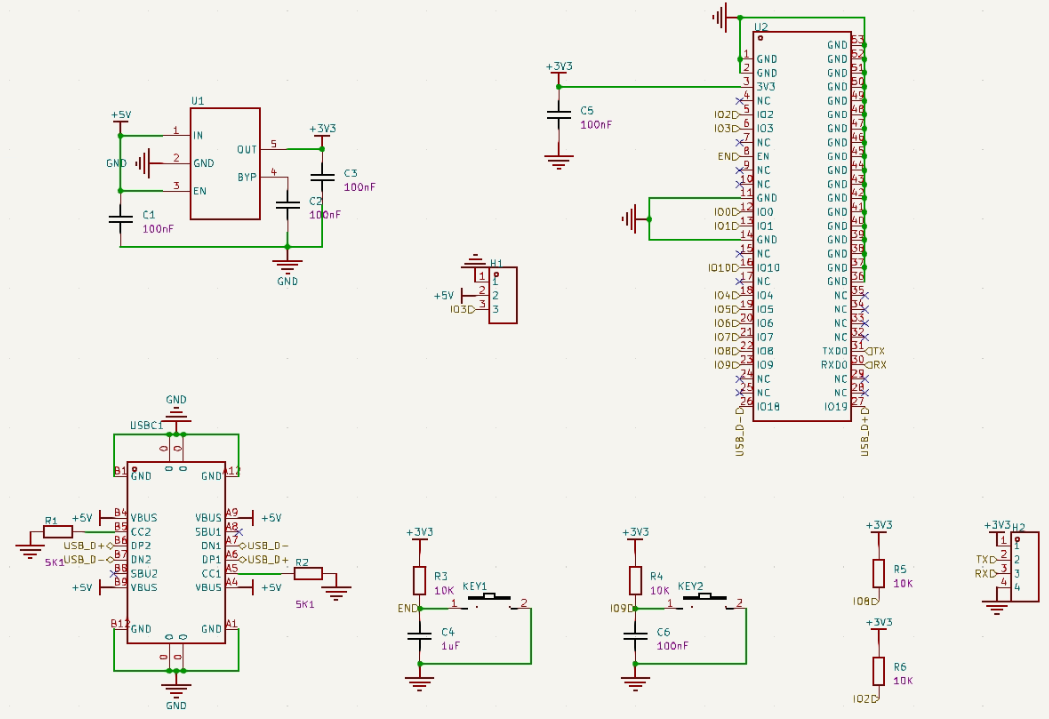The height and width of the screenshot is (719, 1049).
Task: Select resistor R1 on CC2 line
Action: pyautogui.click(x=58, y=532)
